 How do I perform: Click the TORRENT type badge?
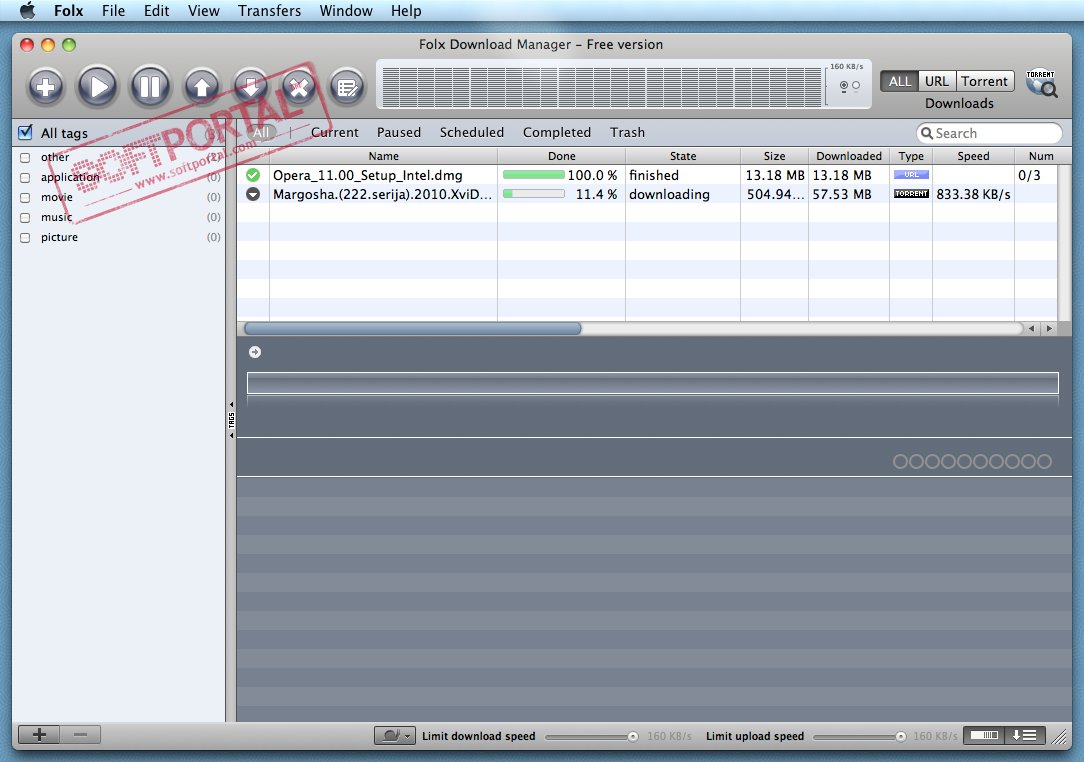[911, 194]
